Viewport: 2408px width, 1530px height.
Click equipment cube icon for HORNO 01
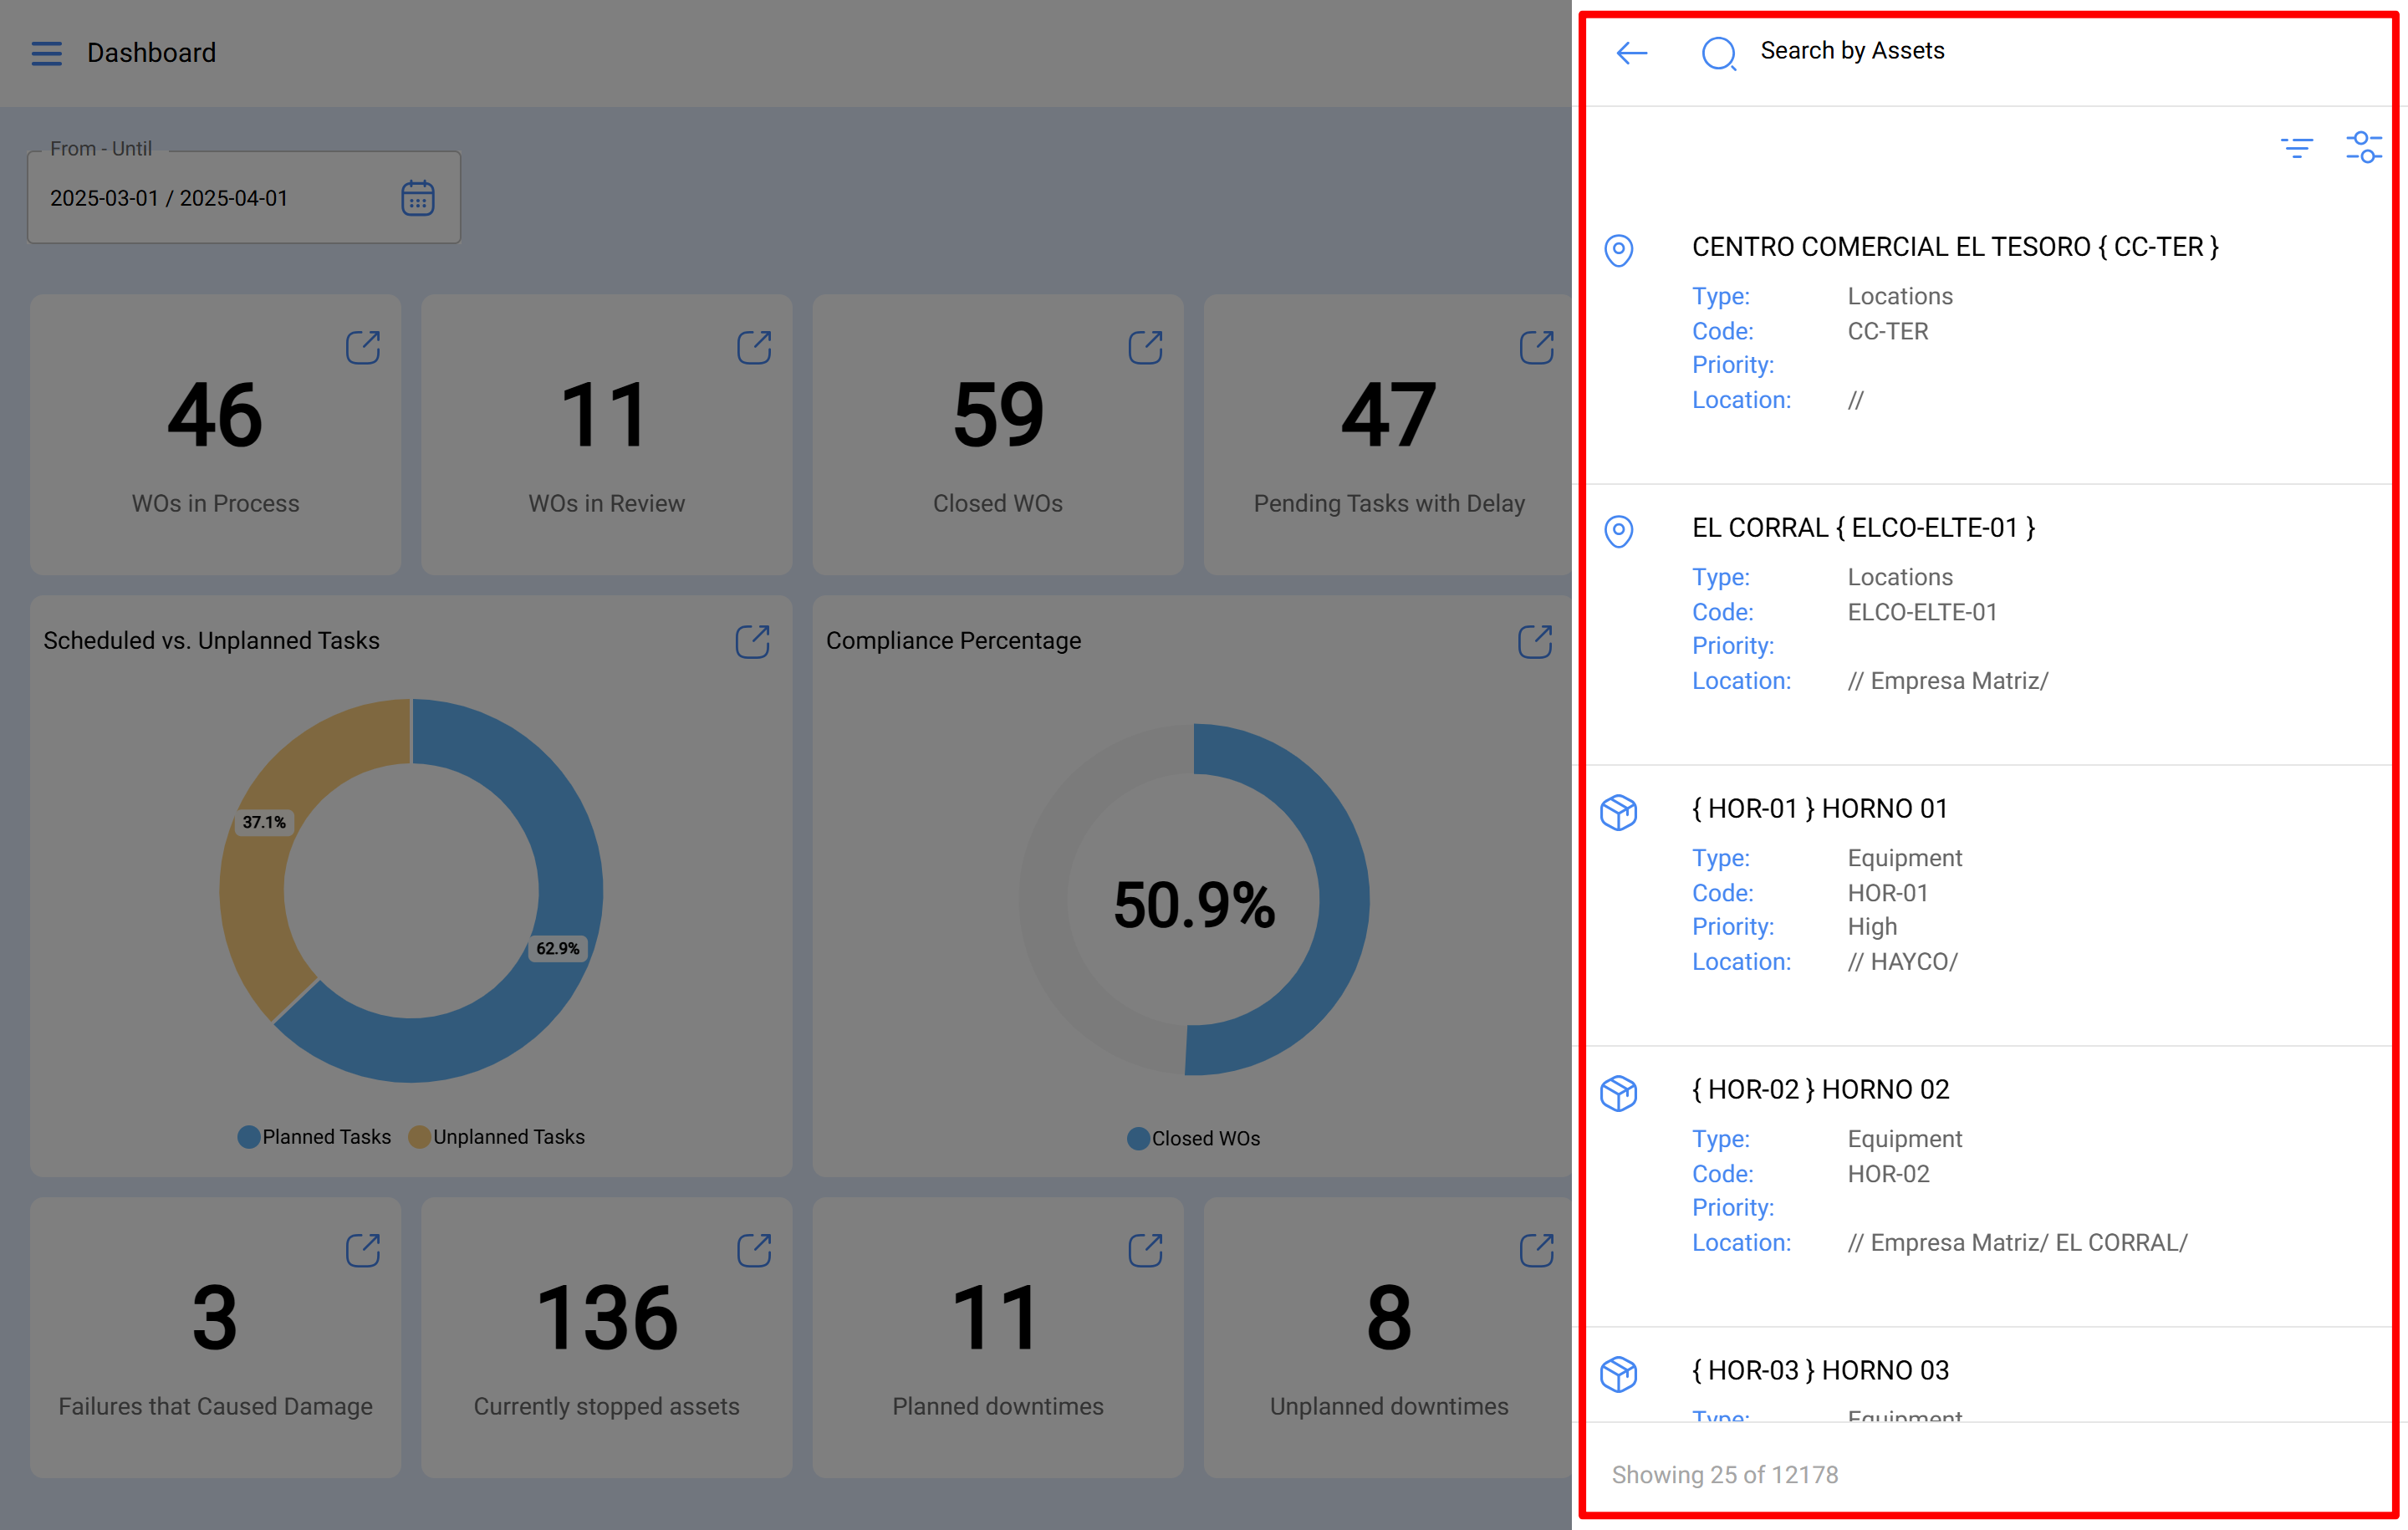point(1619,812)
